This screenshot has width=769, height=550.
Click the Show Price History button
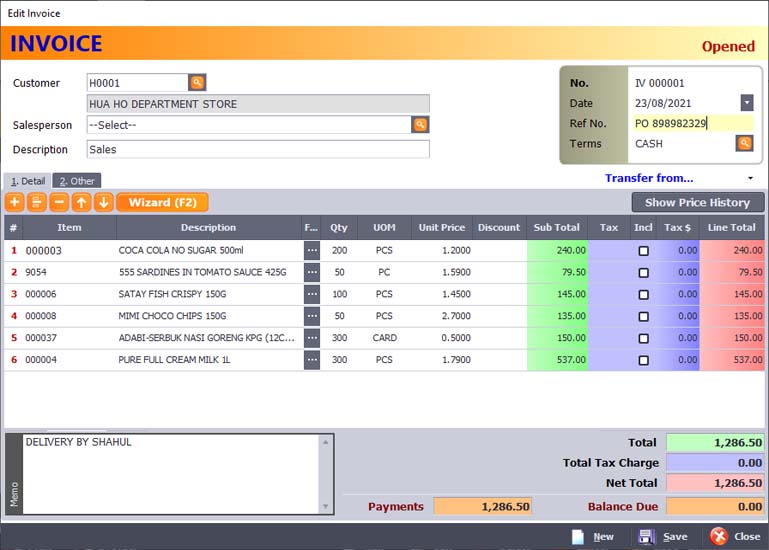click(697, 202)
